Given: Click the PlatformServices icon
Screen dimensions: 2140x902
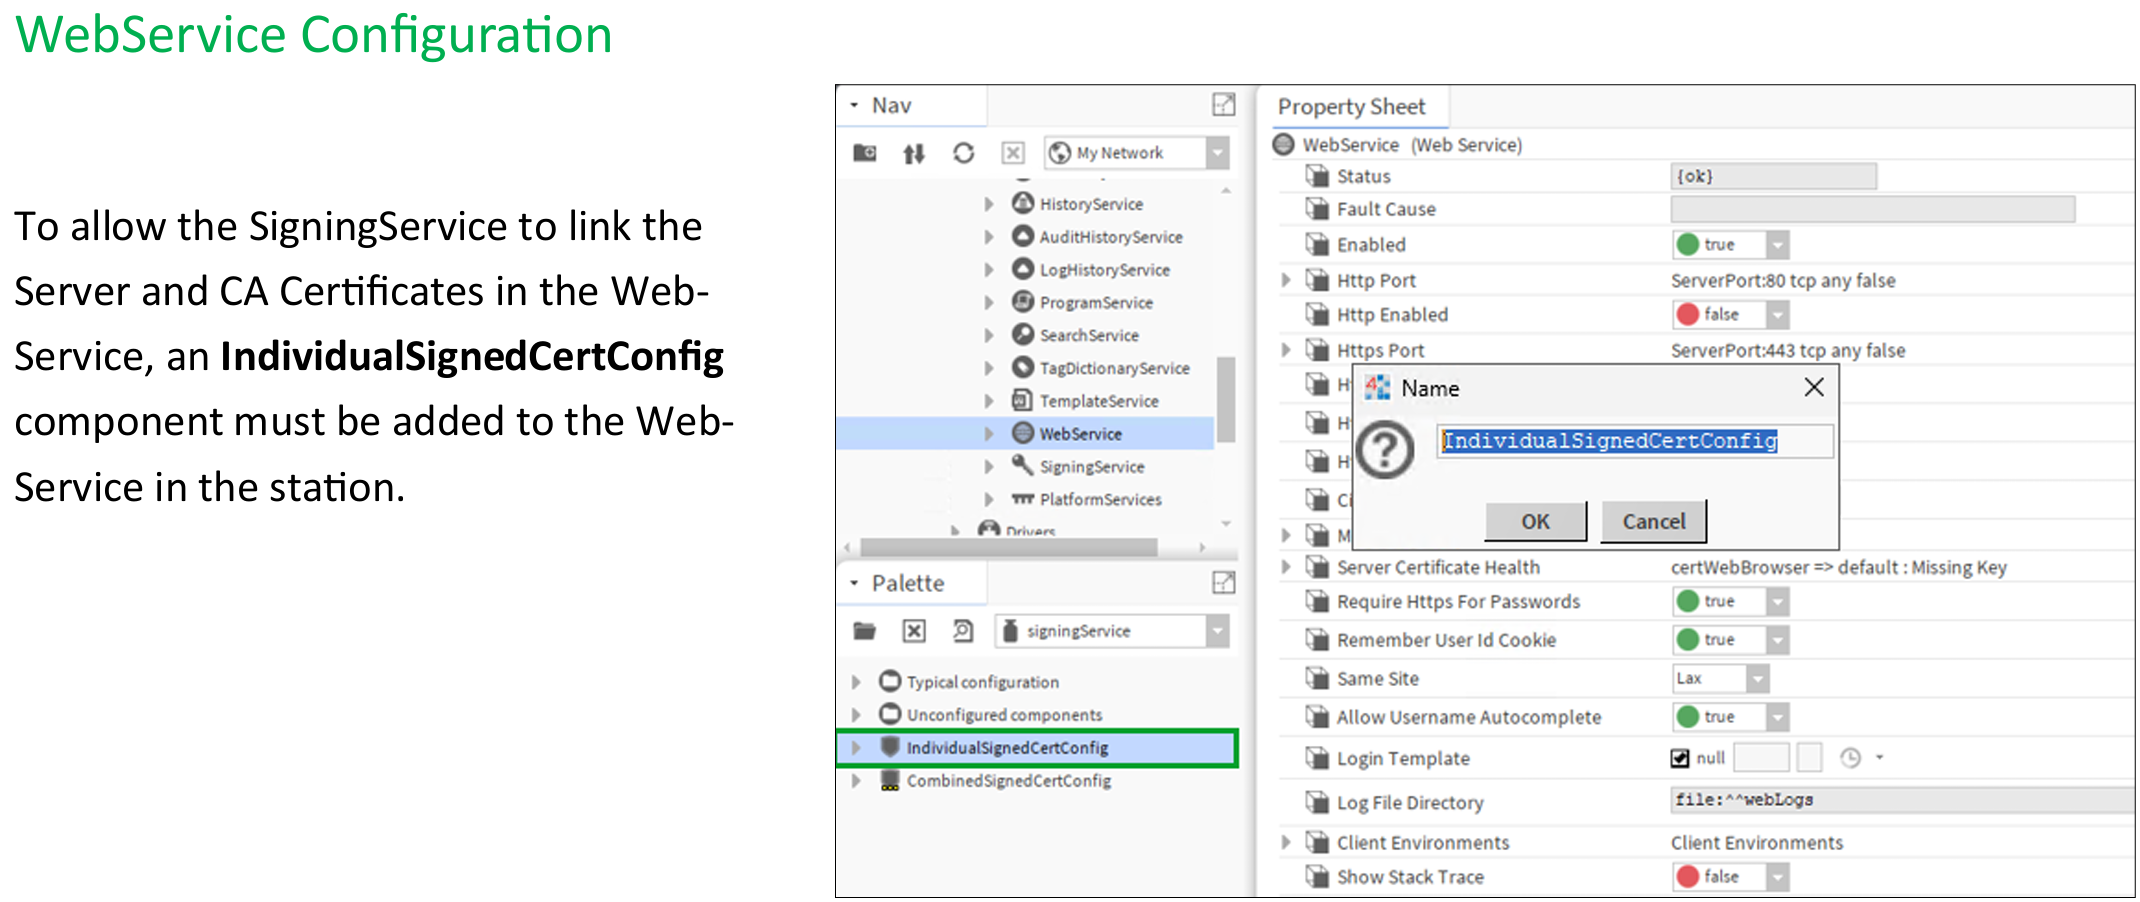Looking at the screenshot, I should (1023, 498).
